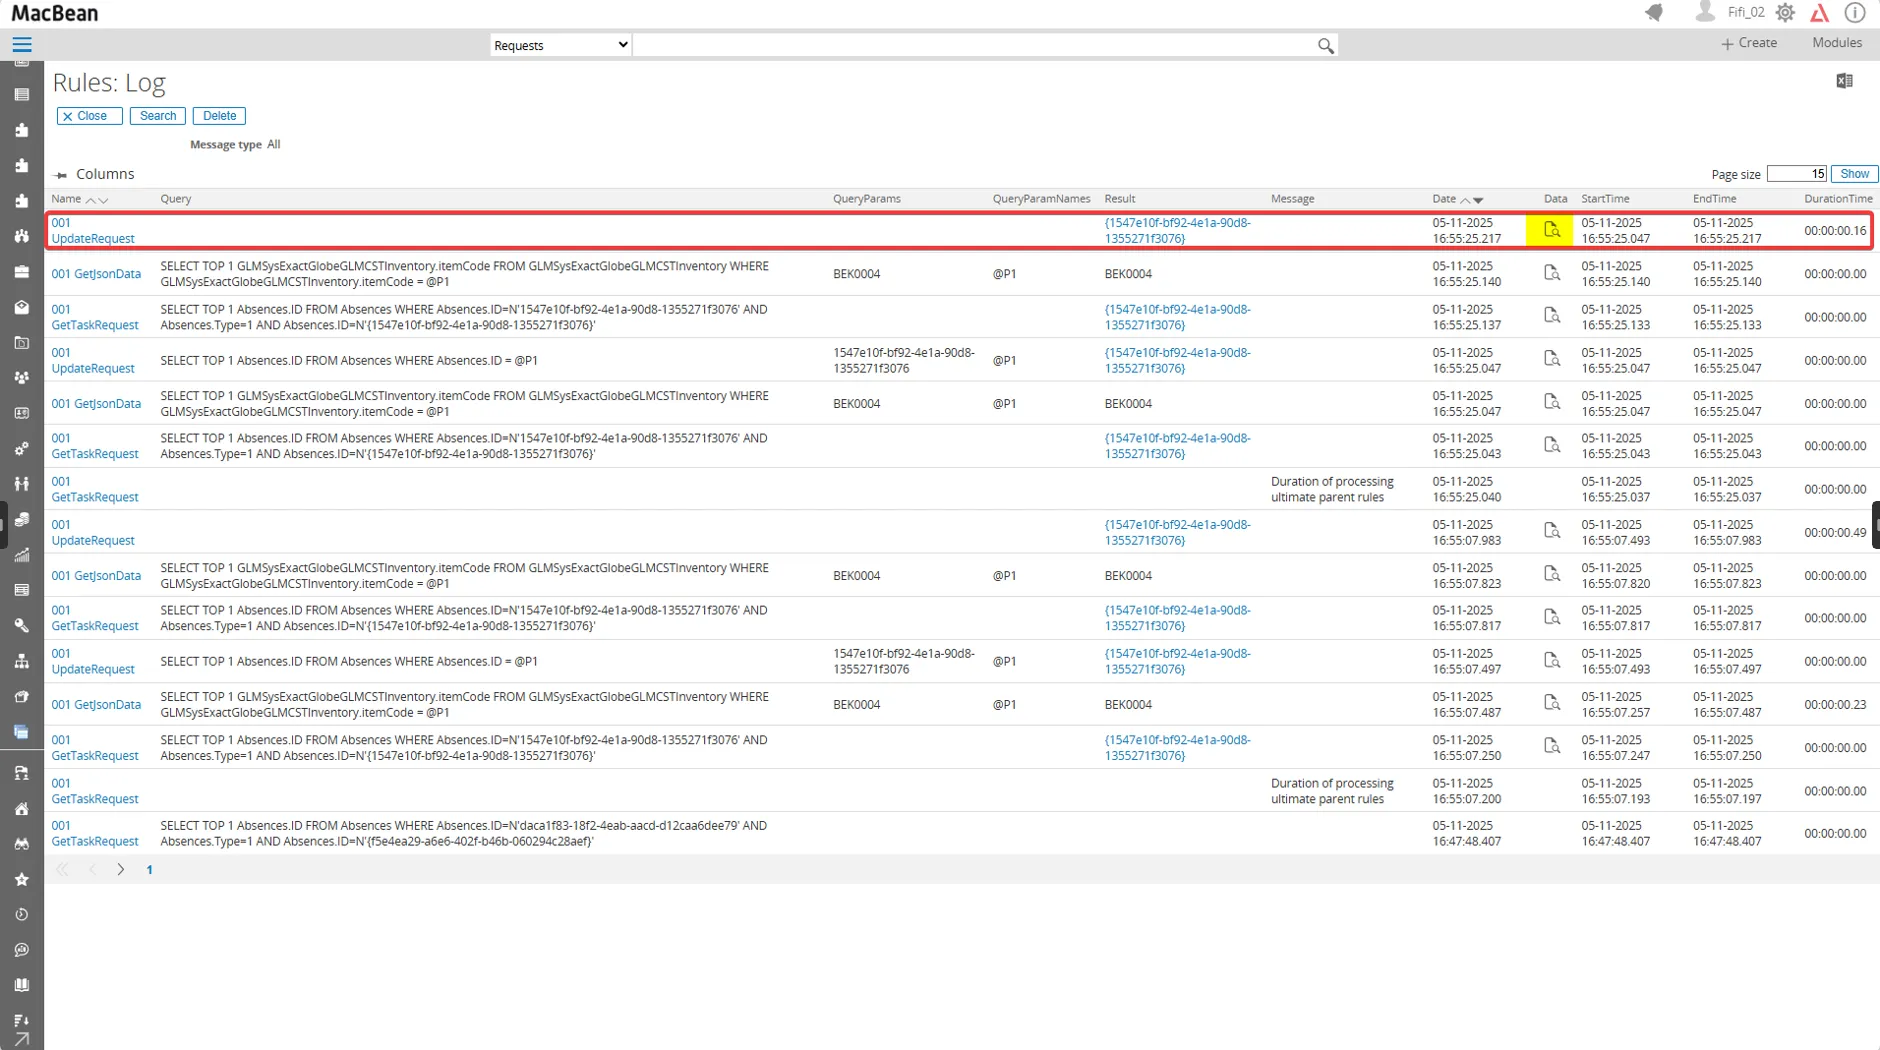
Task: Click inside the global search input field
Action: (980, 44)
